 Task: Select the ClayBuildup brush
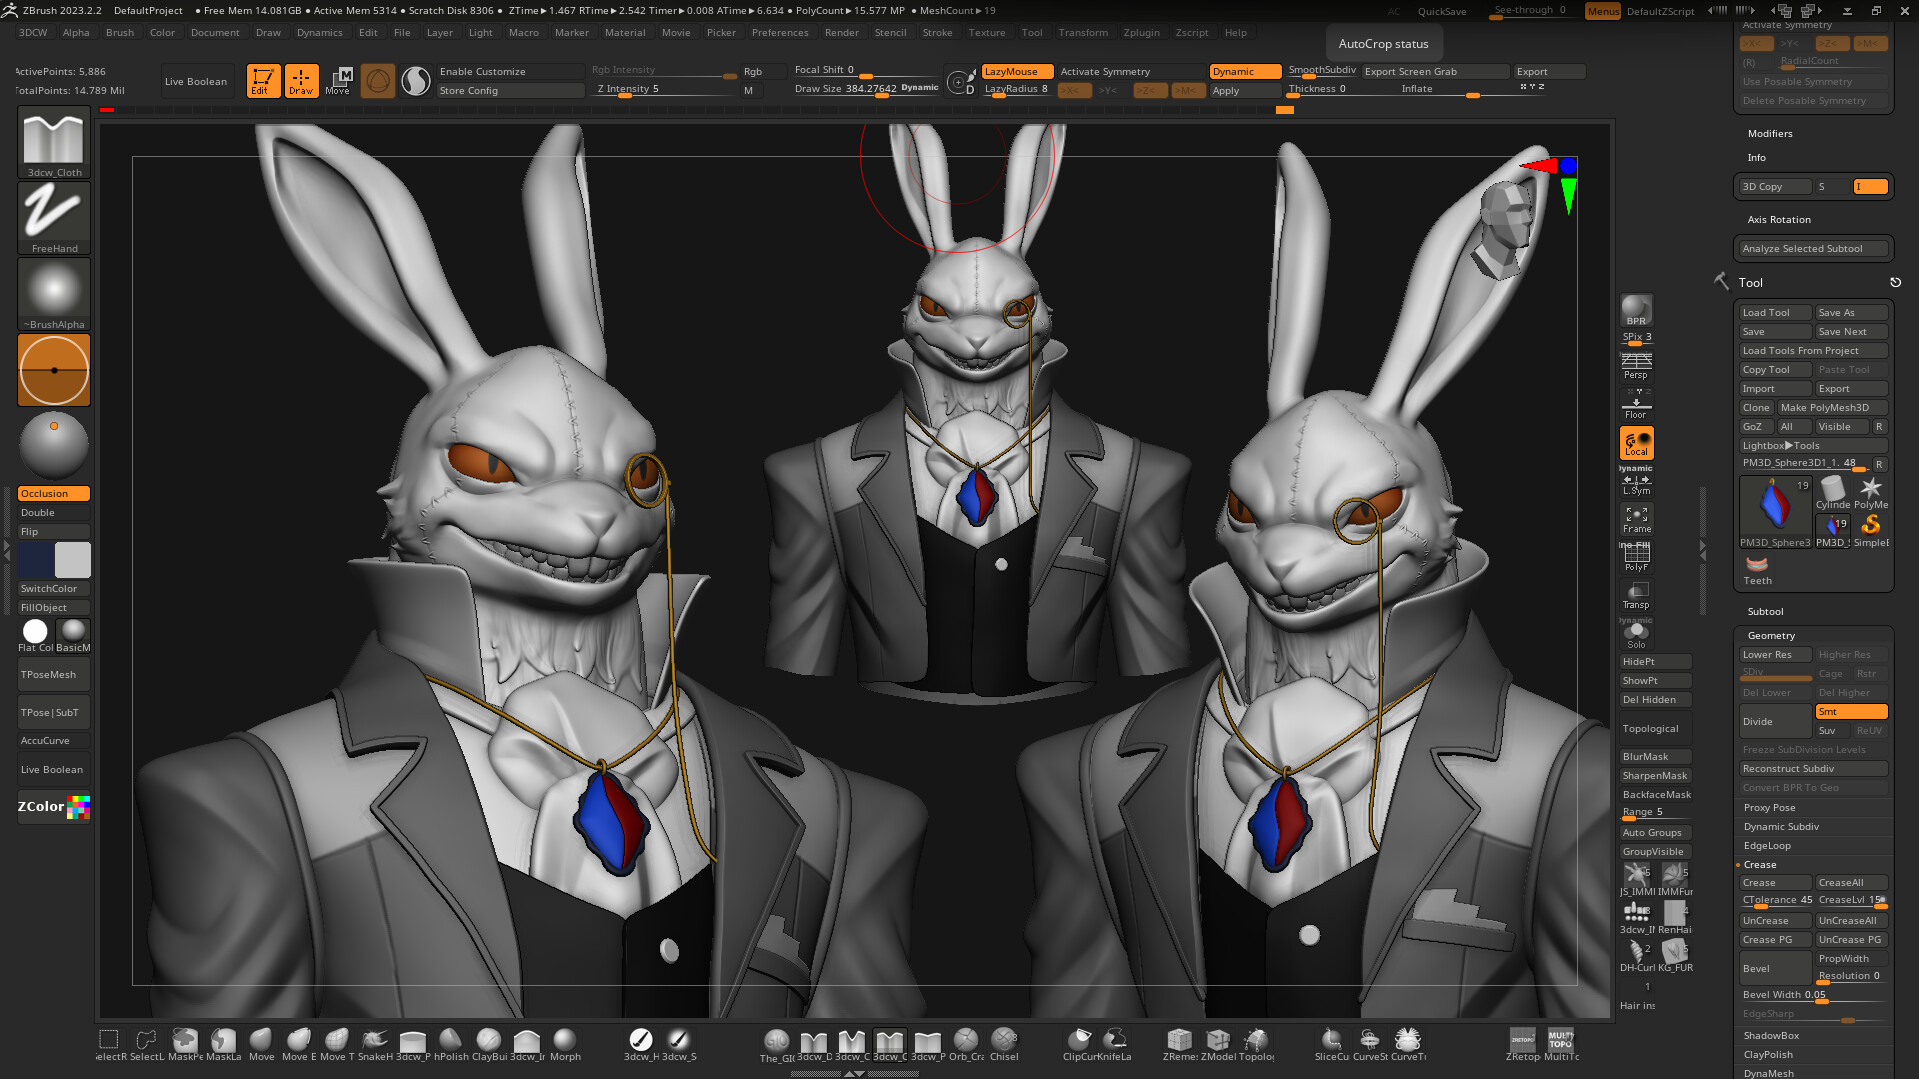pos(489,1042)
